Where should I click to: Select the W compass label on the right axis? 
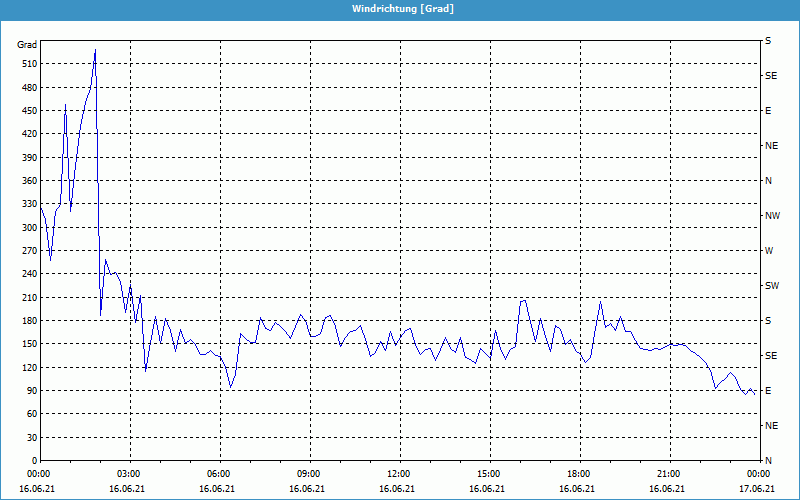(x=769, y=251)
